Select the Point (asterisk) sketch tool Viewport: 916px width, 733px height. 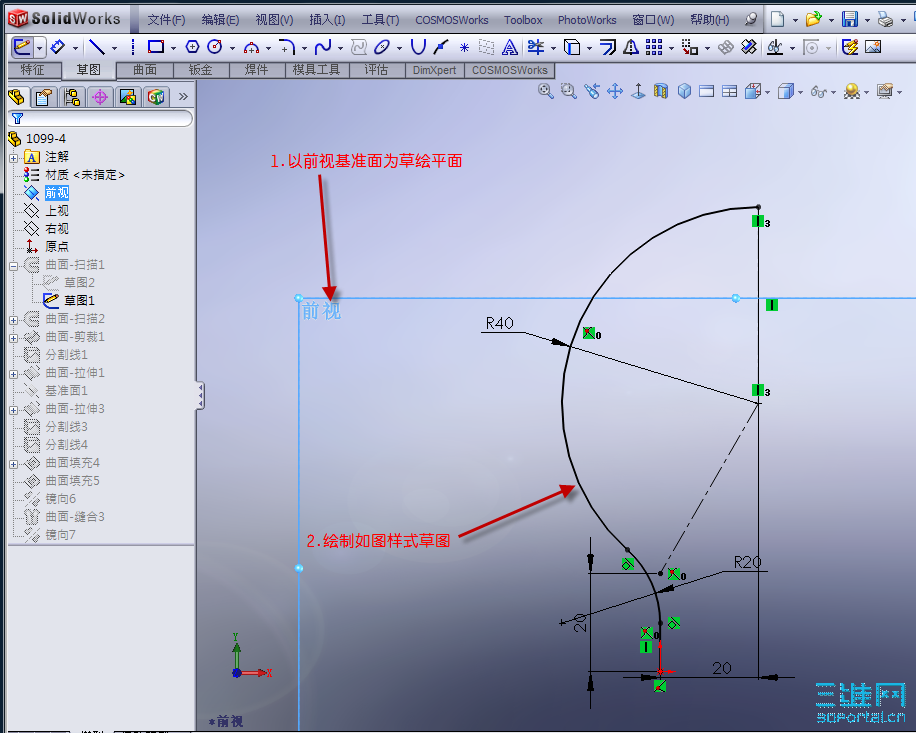coord(464,47)
